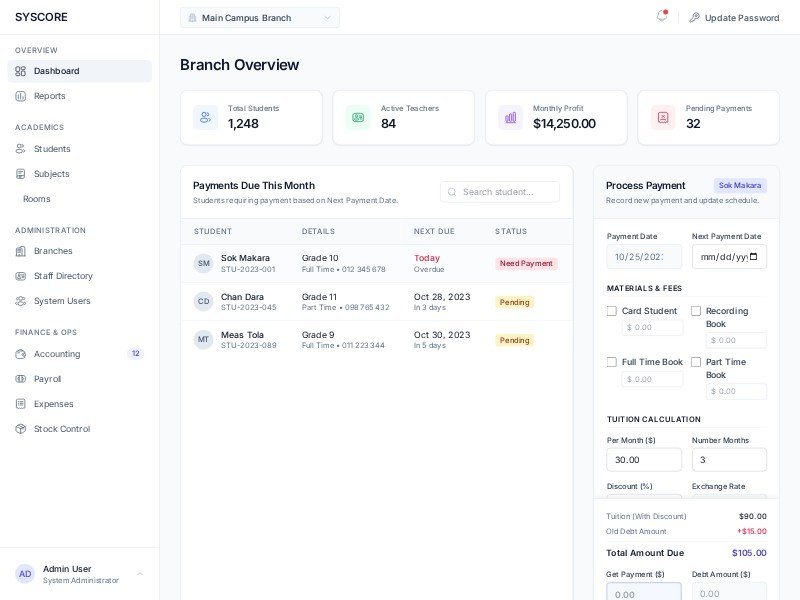Enable the Recording Book checkbox

pos(696,311)
